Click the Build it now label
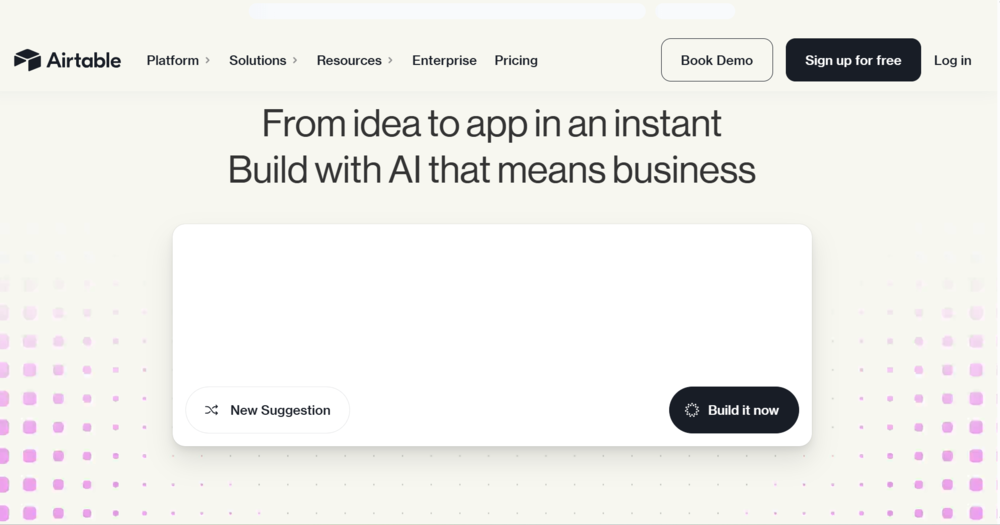The width and height of the screenshot is (1000, 525). click(x=743, y=410)
